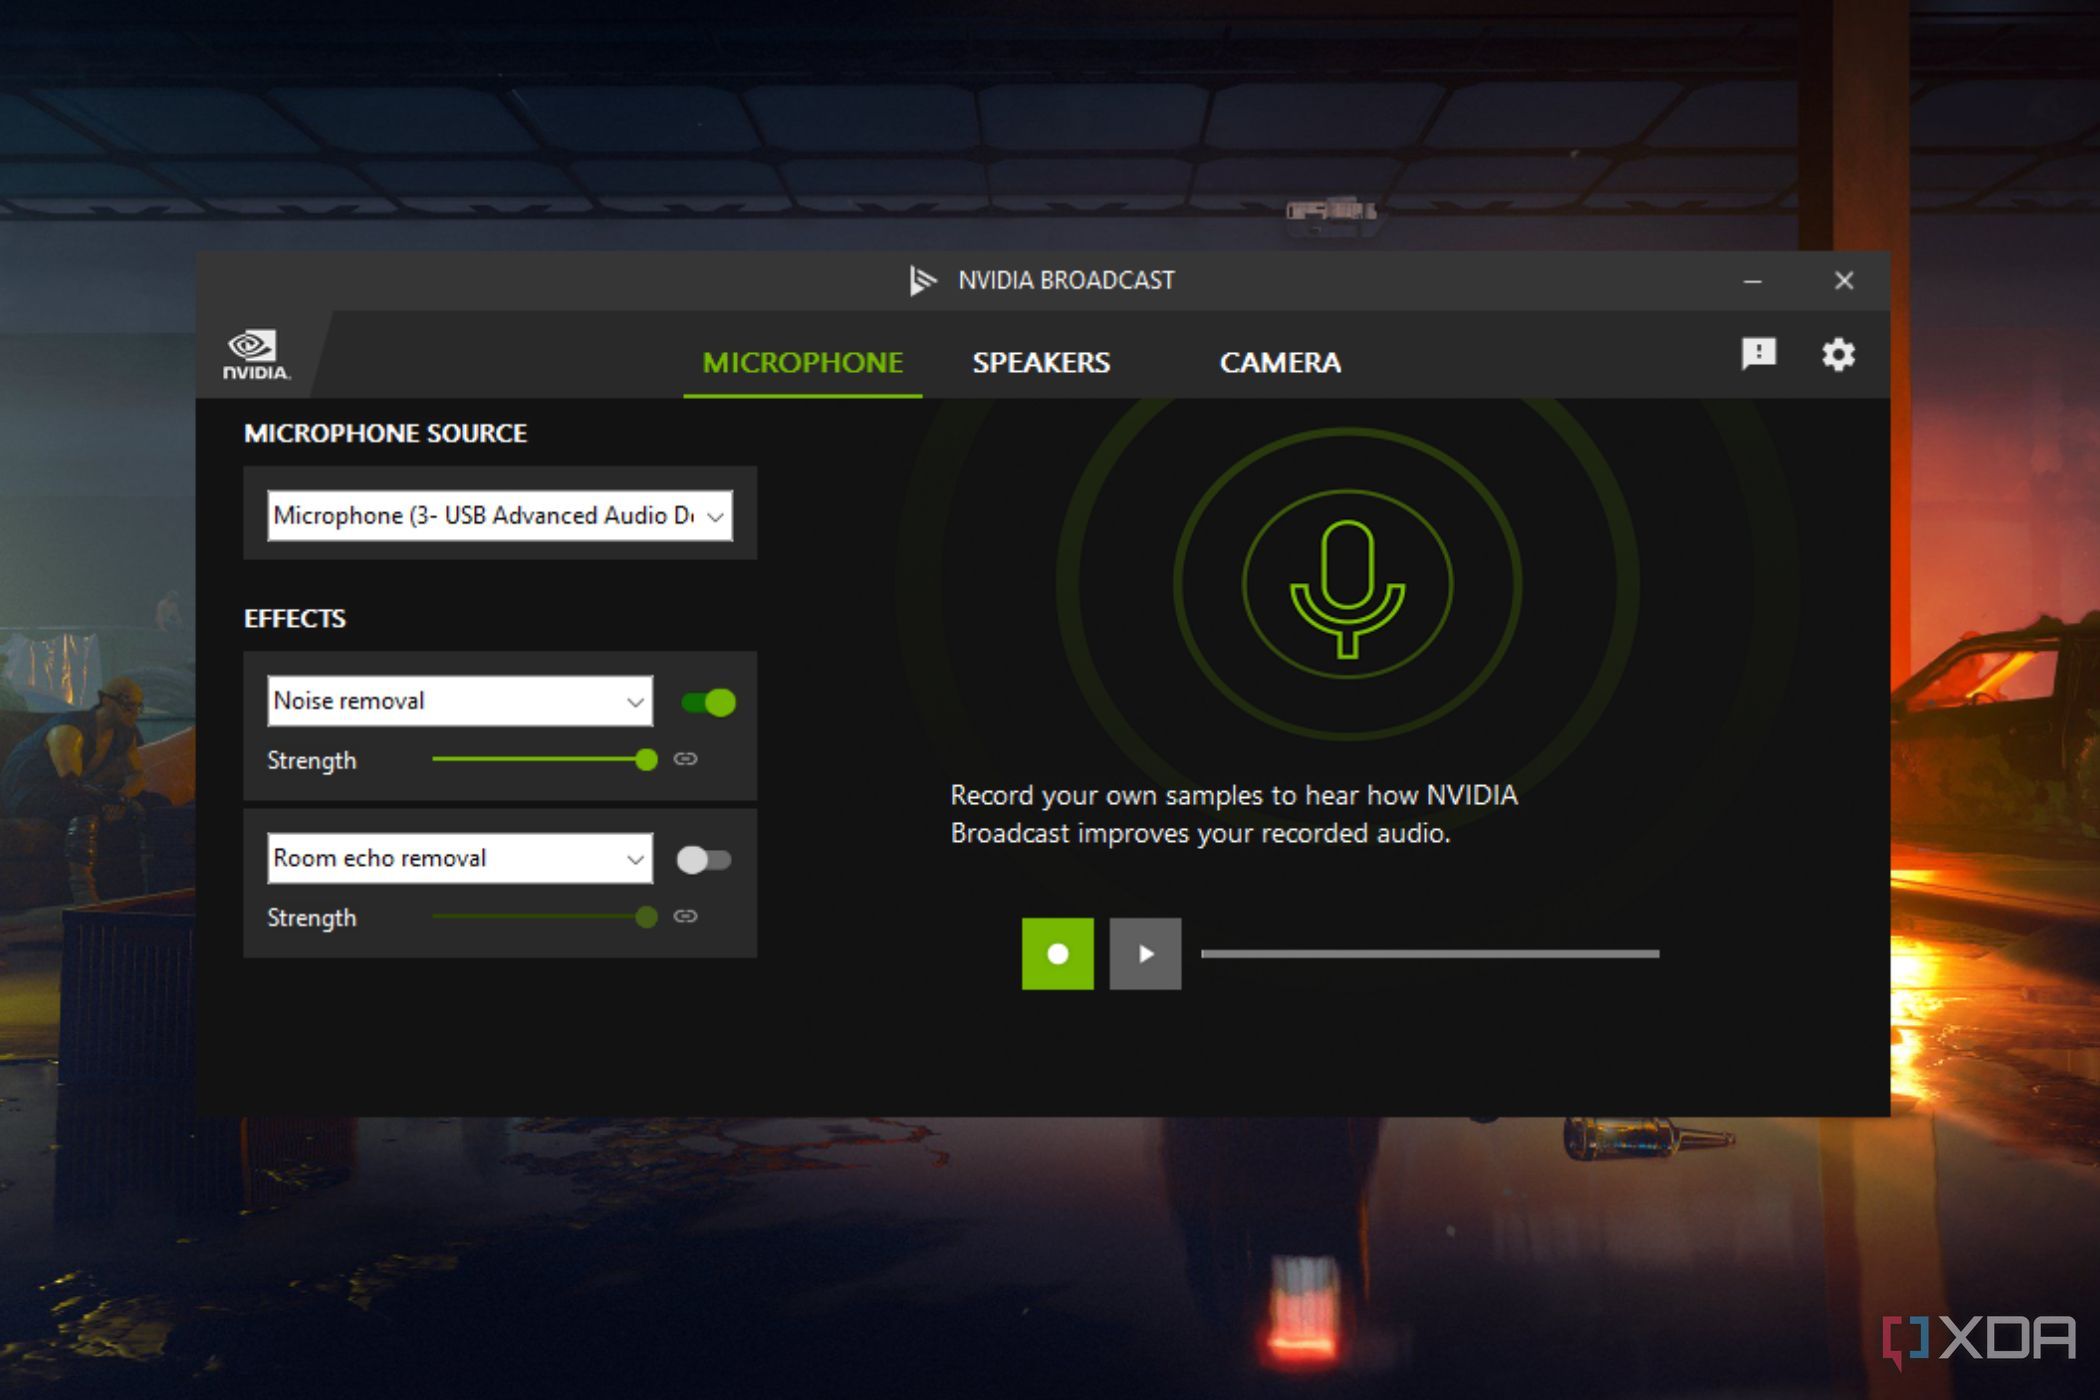Switch to the Speakers tab

click(x=1041, y=362)
